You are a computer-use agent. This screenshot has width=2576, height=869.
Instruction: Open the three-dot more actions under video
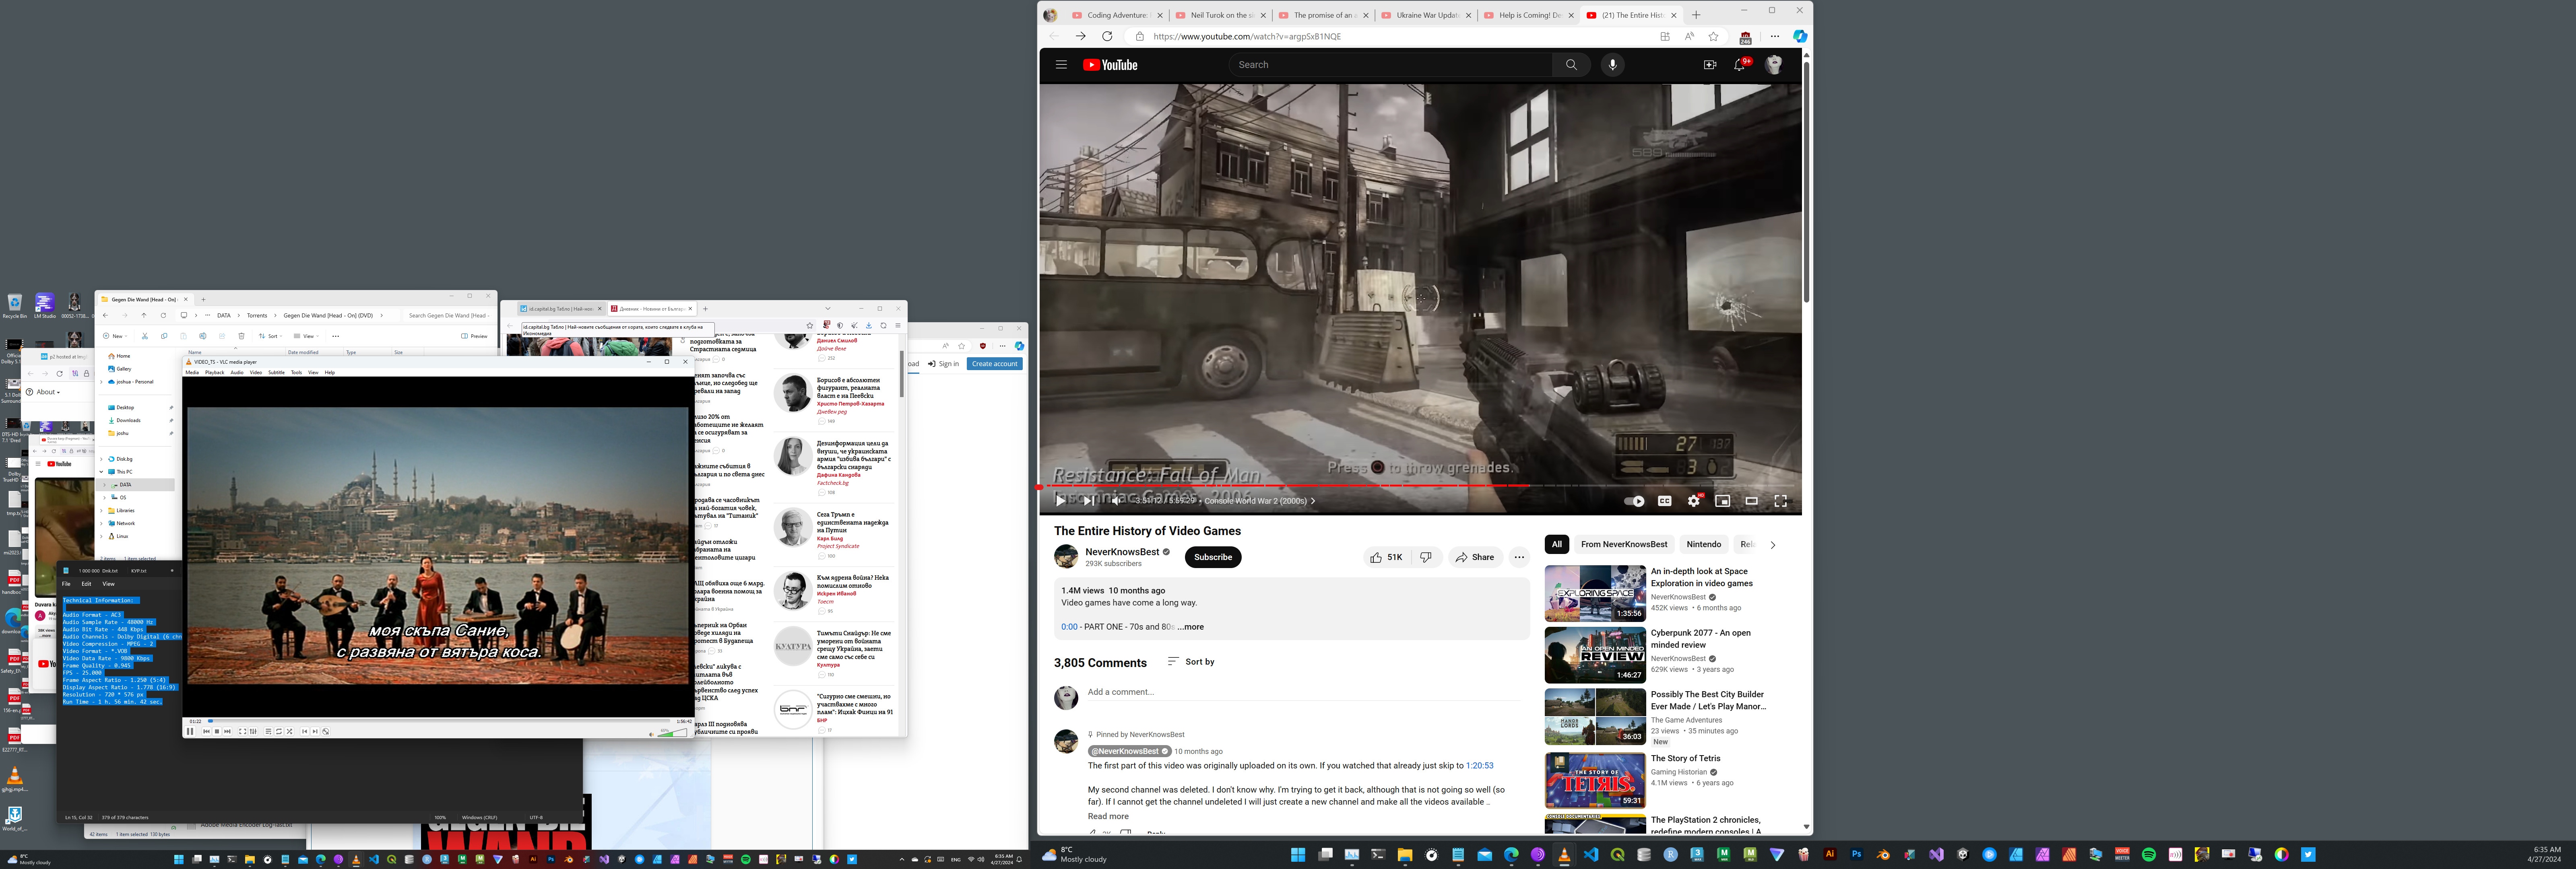[1519, 557]
